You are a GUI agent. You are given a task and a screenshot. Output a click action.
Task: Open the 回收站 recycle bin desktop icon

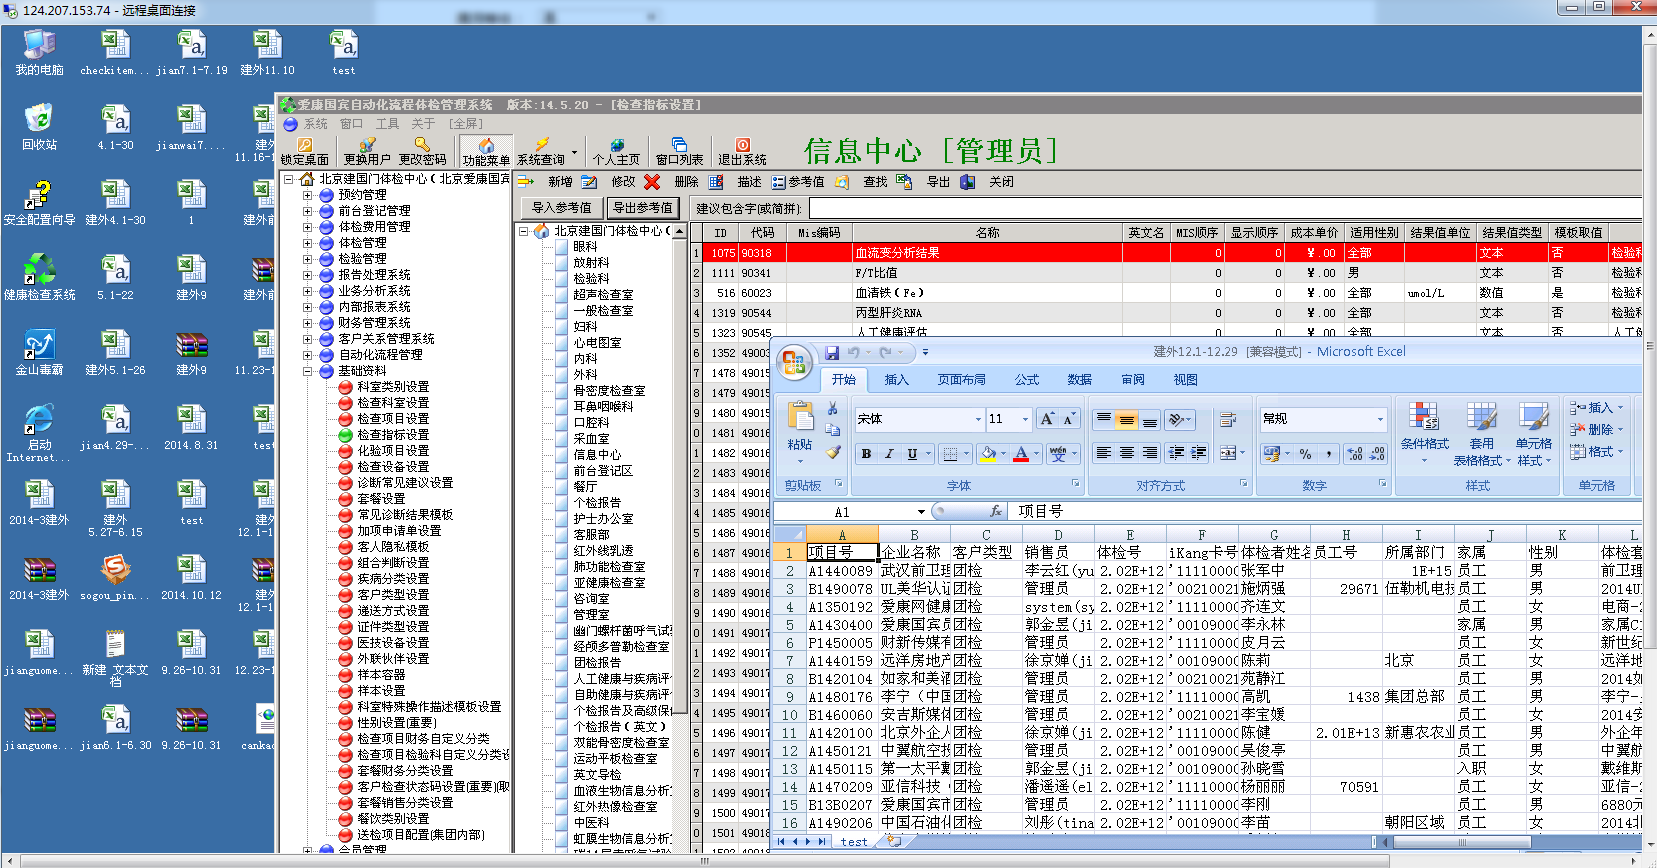[39, 119]
